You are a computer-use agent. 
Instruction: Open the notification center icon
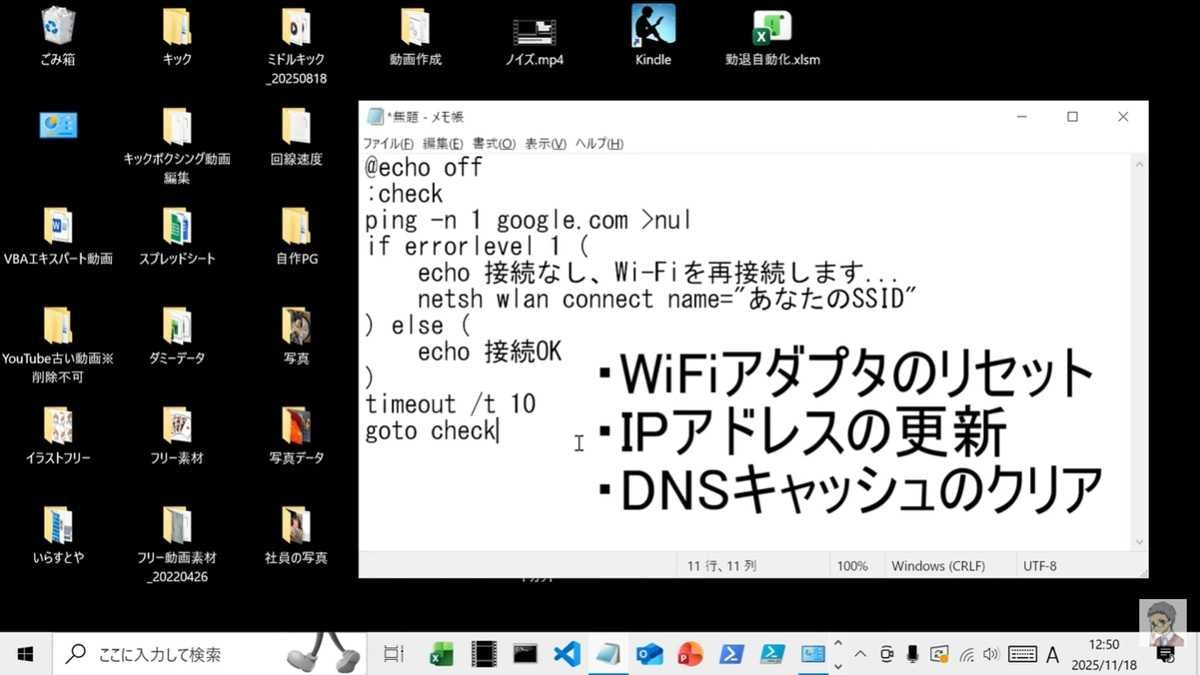click(1165, 655)
